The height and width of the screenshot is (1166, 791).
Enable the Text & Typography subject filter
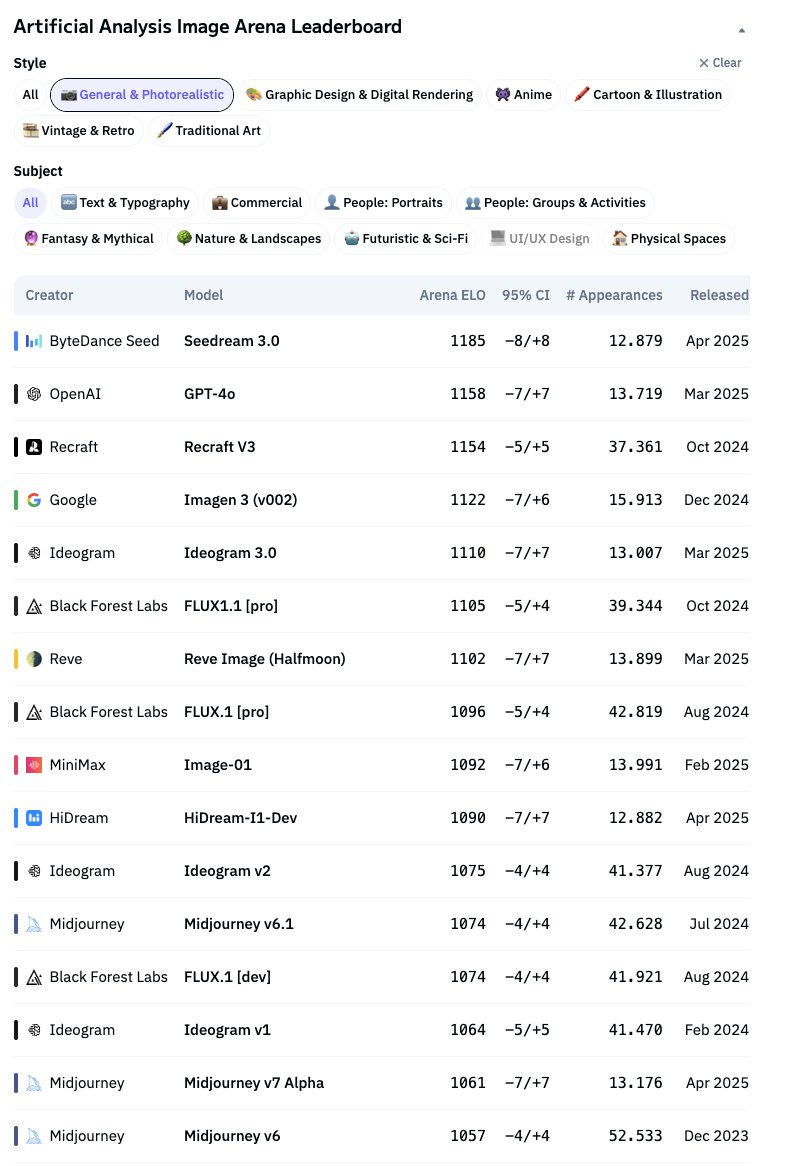tap(125, 202)
